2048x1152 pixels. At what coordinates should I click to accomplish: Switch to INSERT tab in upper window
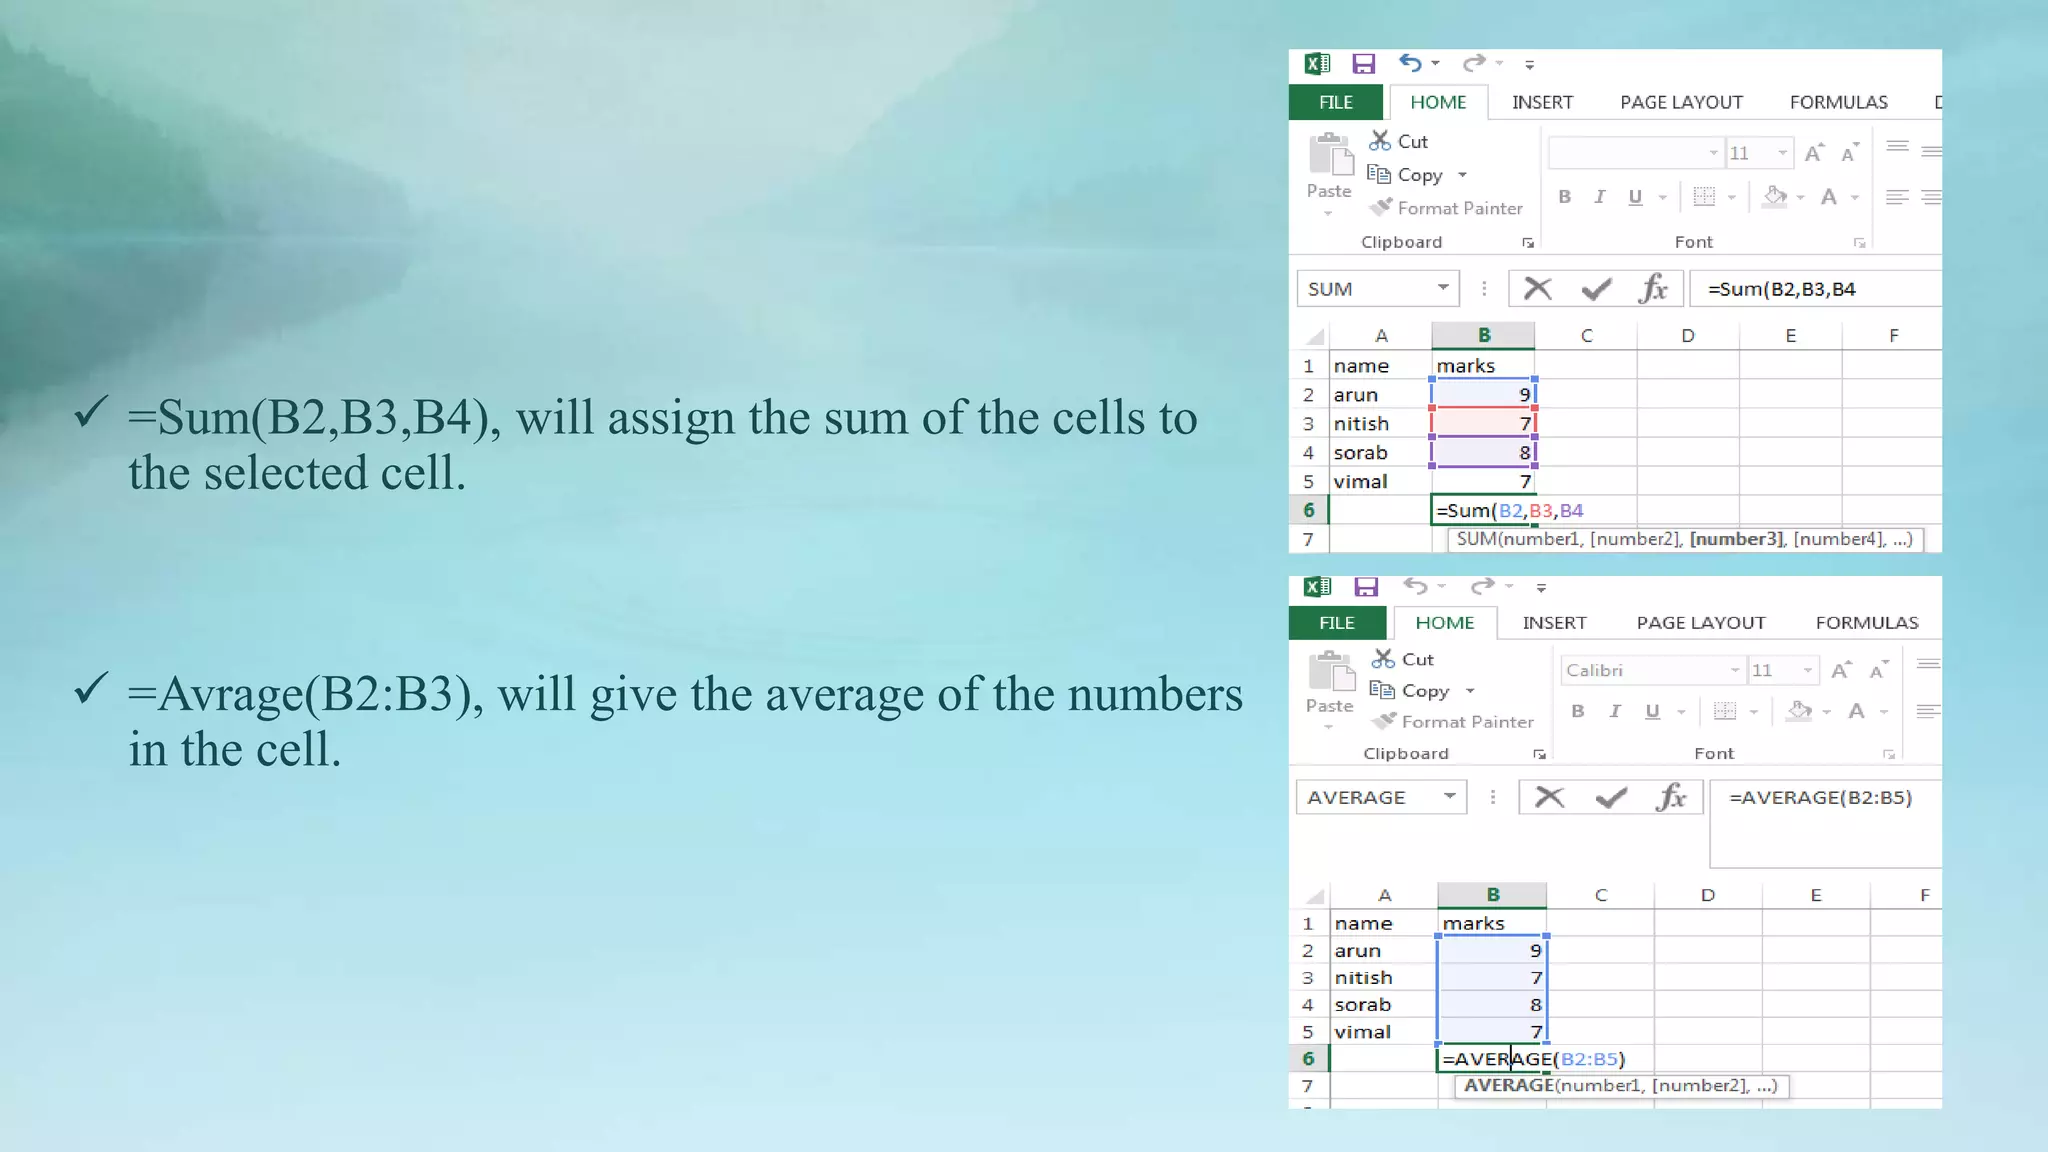coord(1542,102)
